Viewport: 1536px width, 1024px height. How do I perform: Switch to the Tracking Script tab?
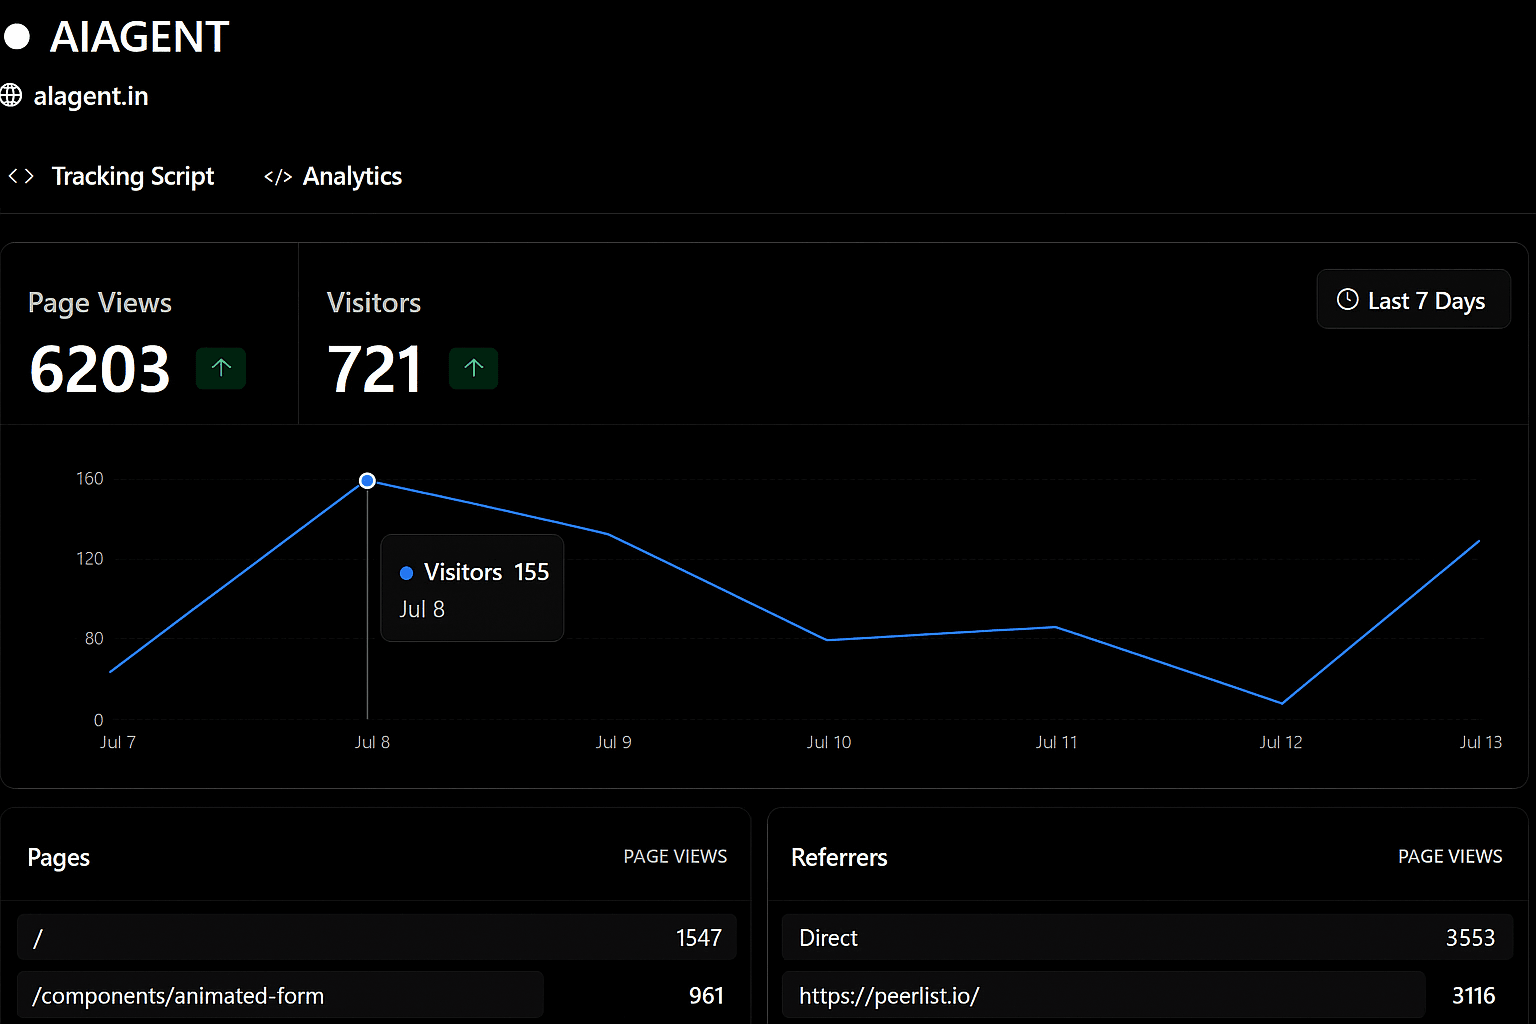tap(132, 177)
